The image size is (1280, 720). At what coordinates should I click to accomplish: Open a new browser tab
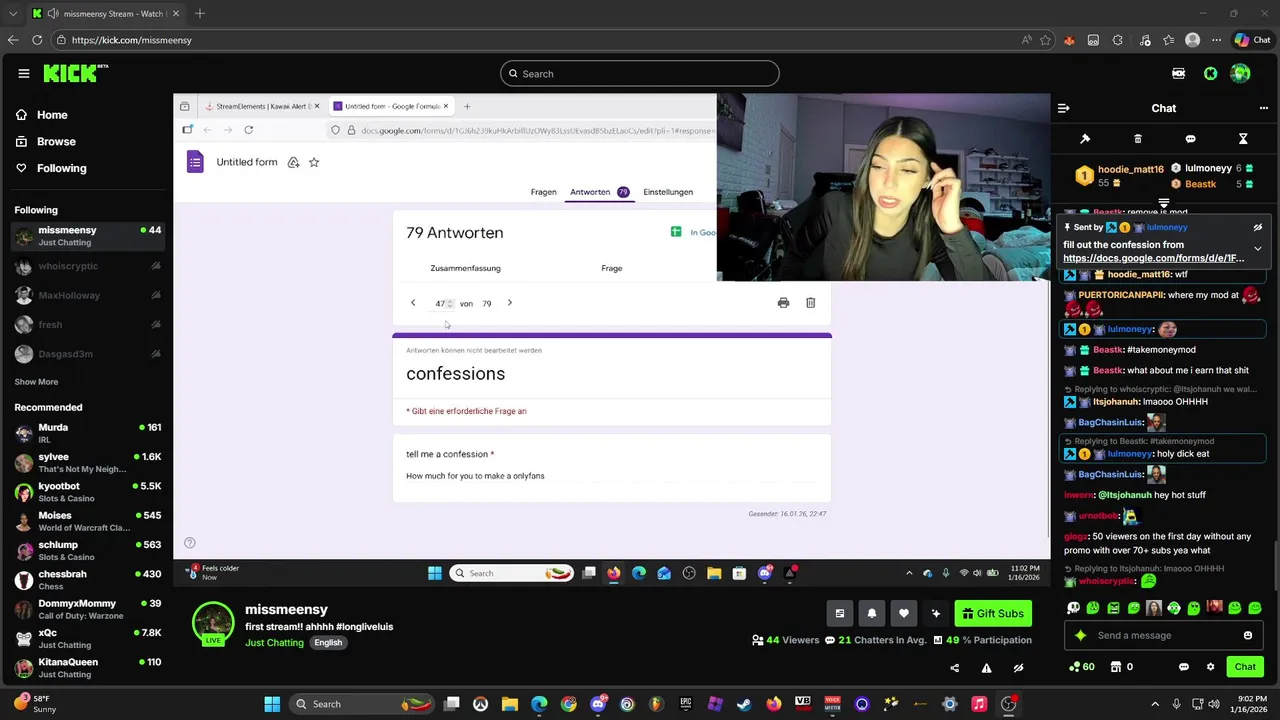(200, 13)
